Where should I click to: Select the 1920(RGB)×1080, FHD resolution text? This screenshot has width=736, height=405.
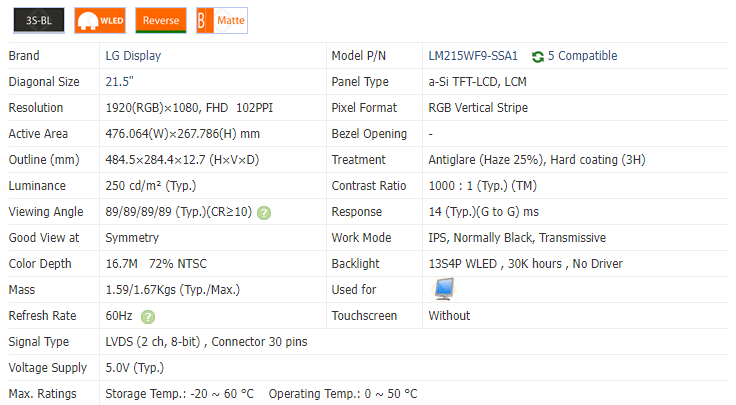click(x=167, y=108)
